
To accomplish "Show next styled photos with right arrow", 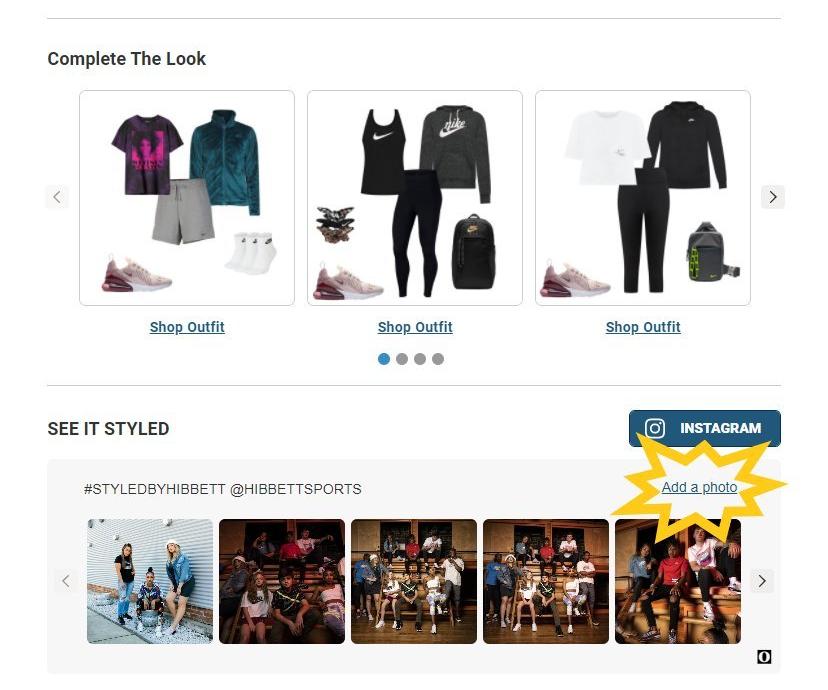I will 762,581.
